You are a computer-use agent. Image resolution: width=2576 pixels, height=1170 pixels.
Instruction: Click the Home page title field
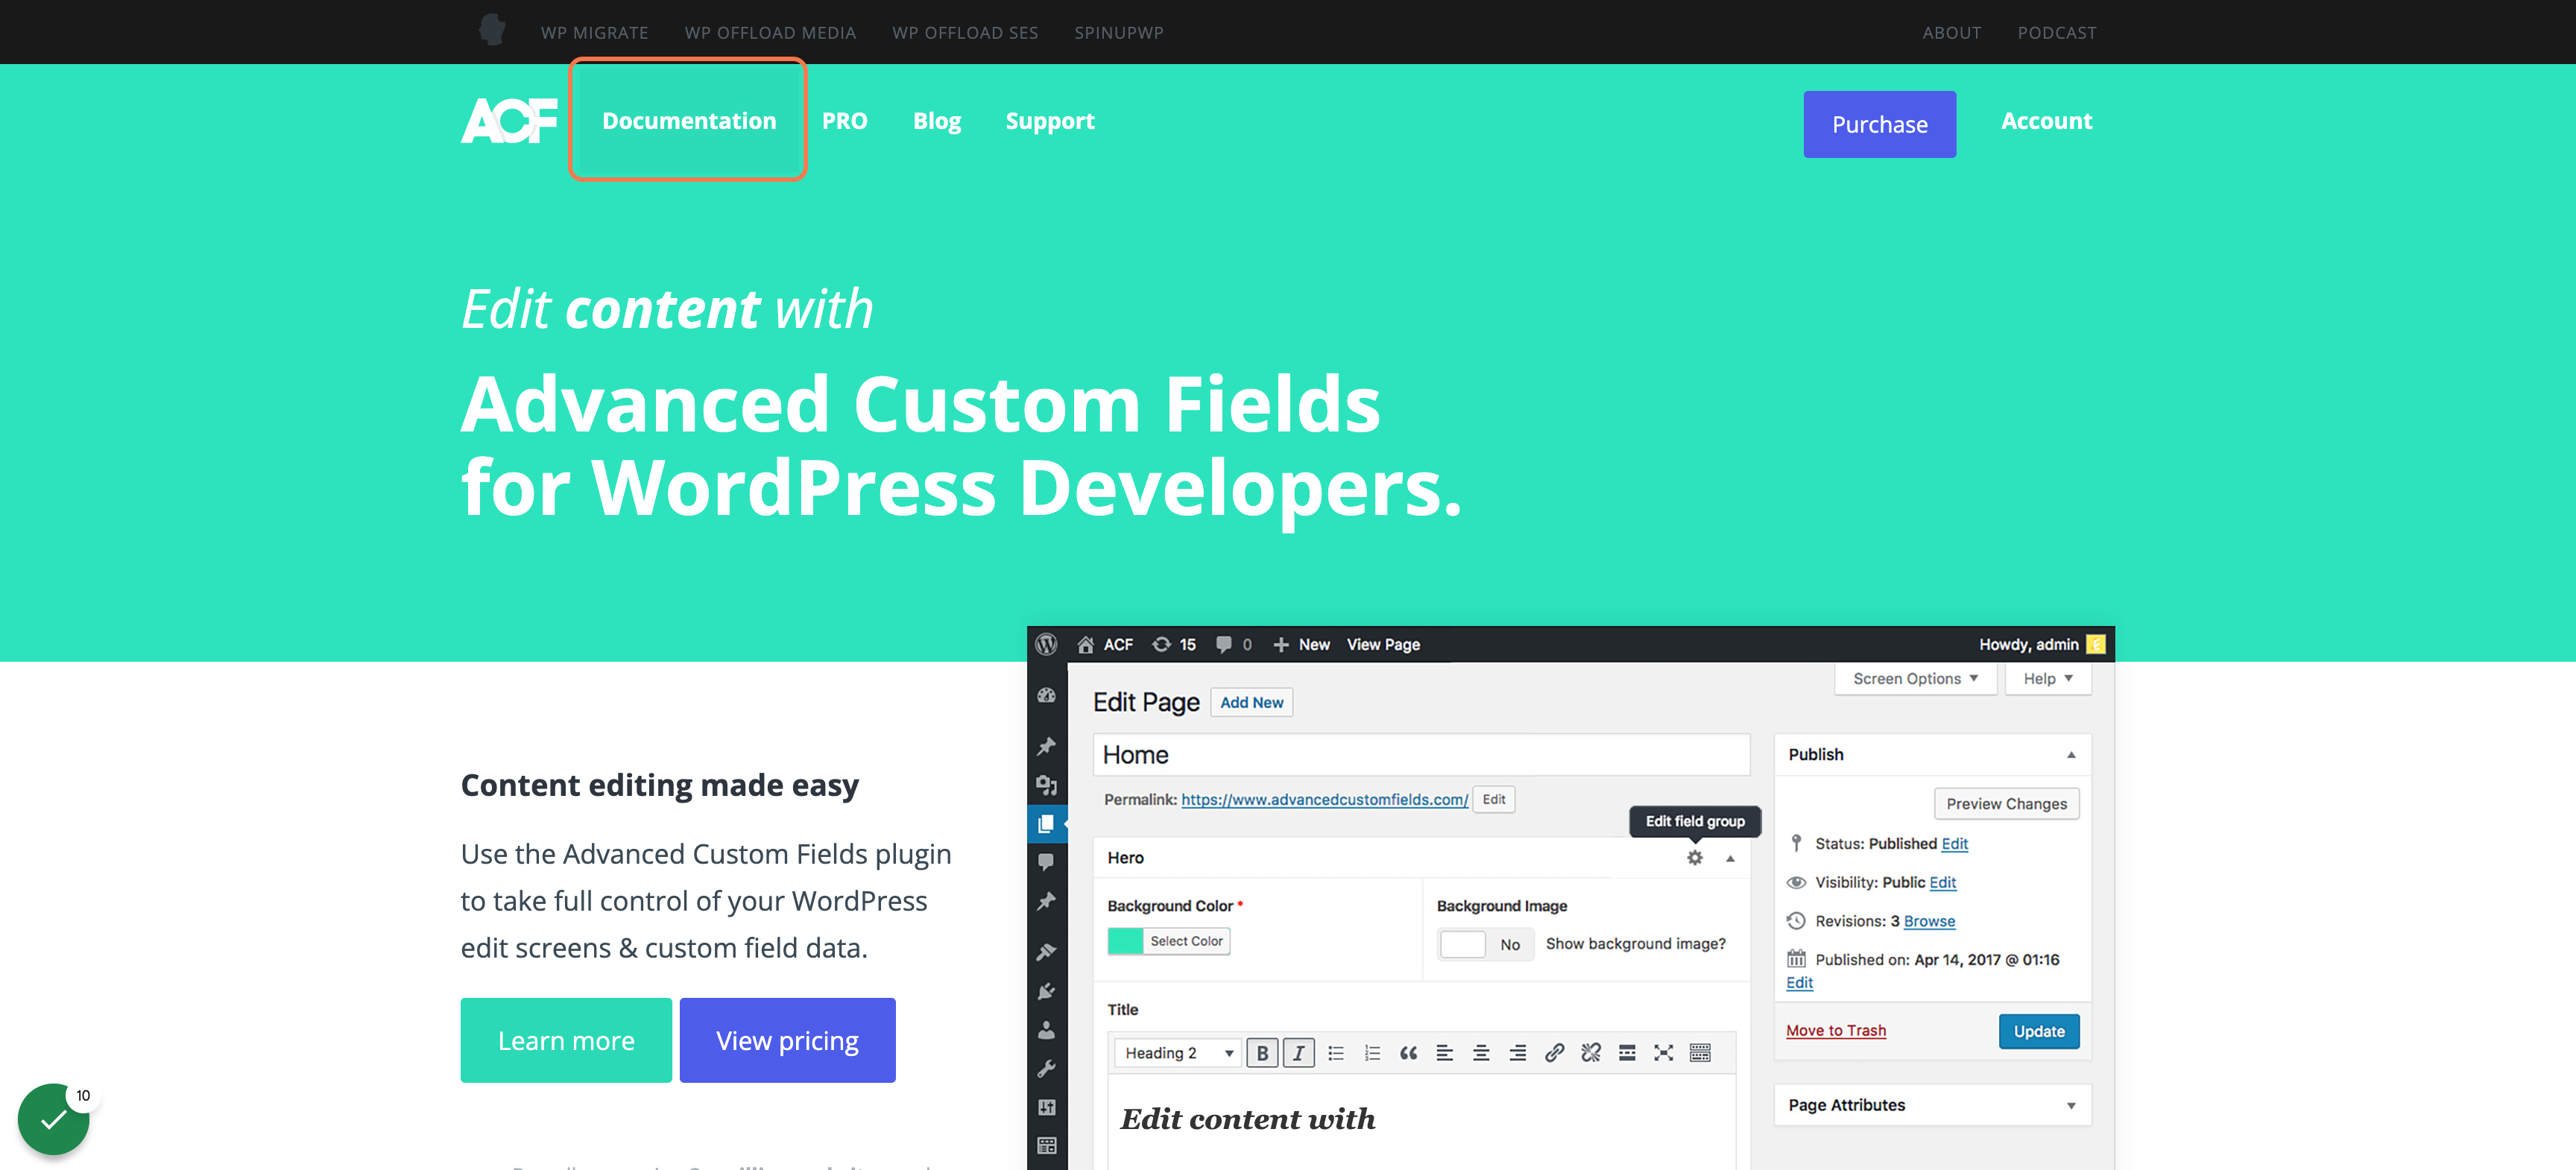coord(1421,755)
